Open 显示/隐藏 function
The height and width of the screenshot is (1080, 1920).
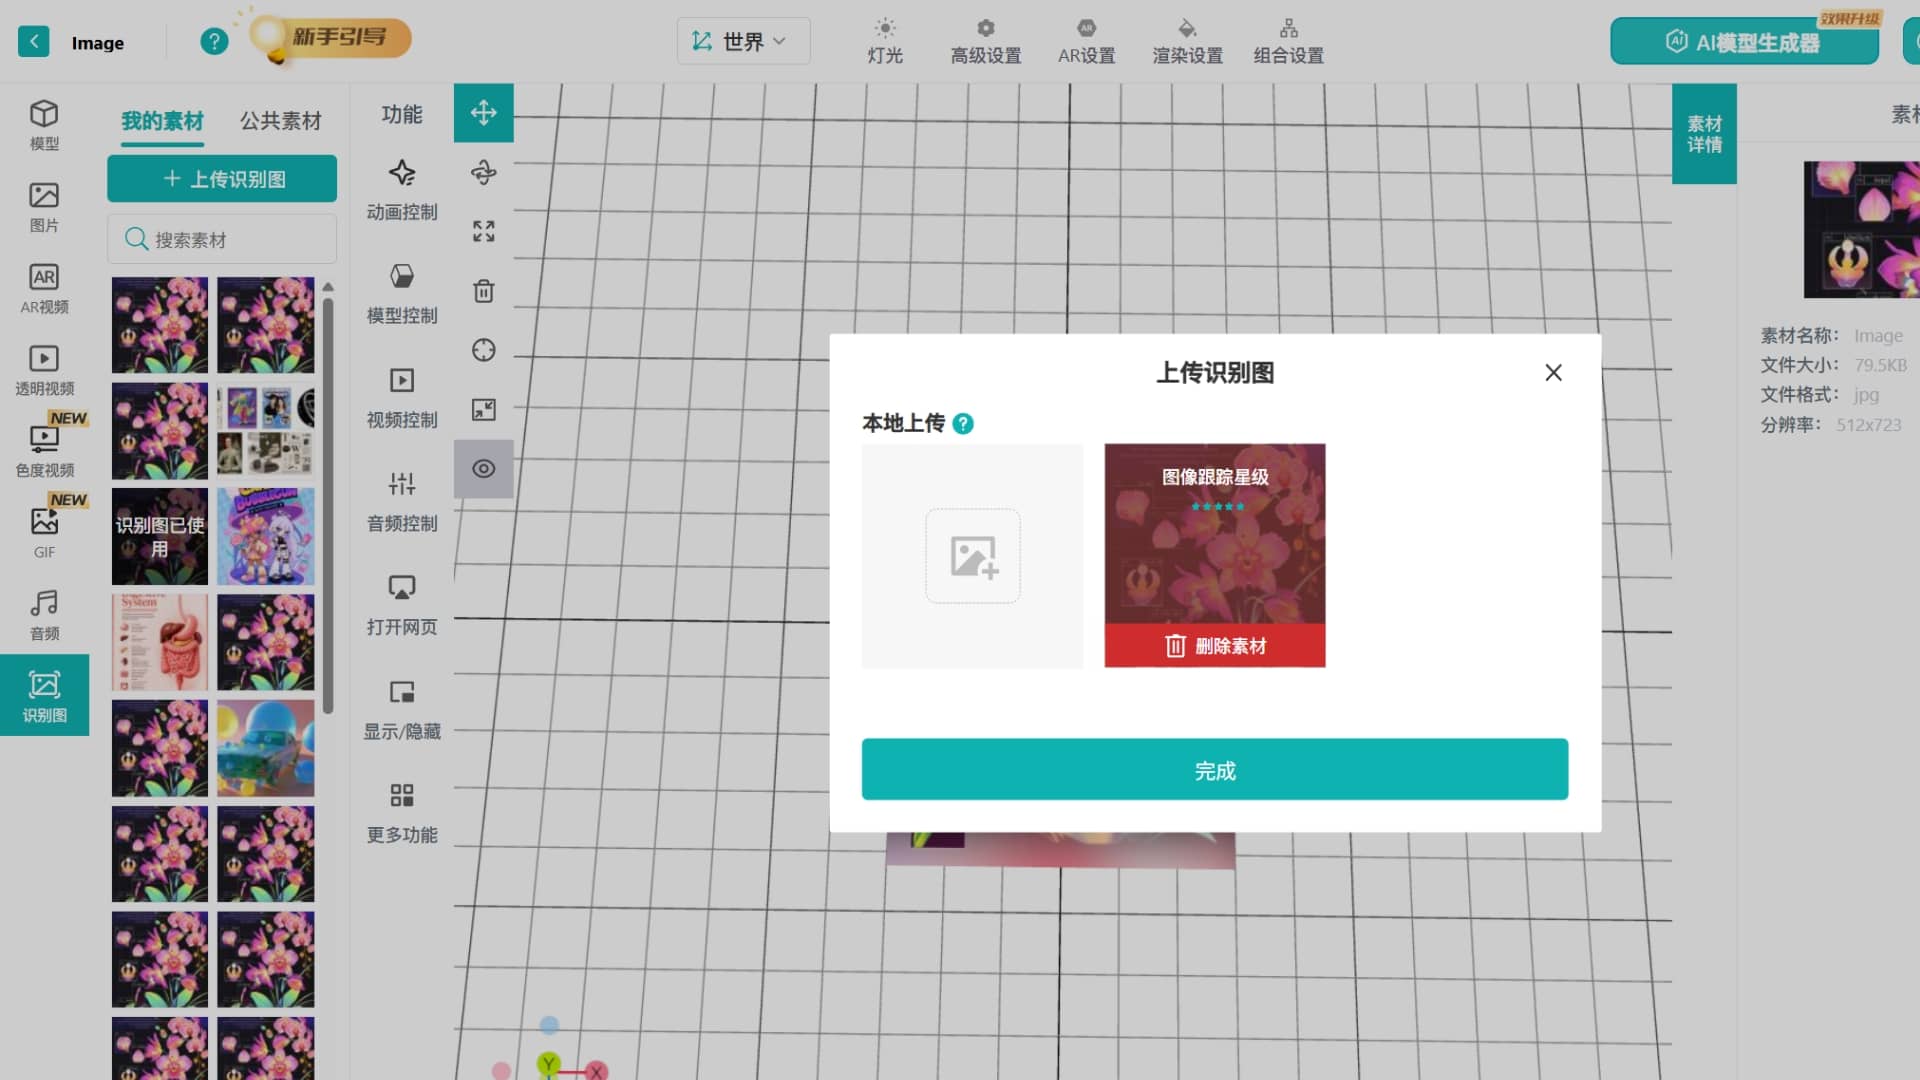402,710
